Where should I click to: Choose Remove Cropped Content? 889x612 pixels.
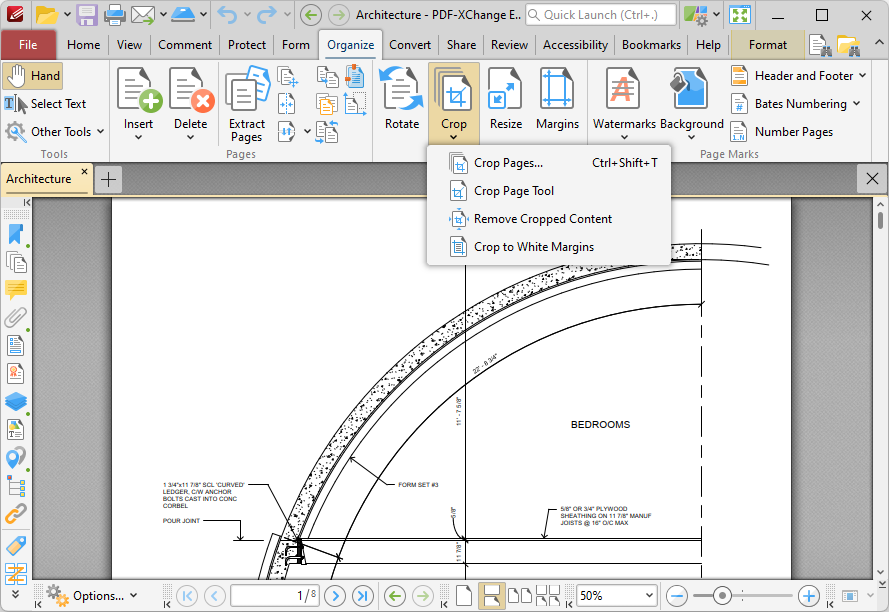pyautogui.click(x=549, y=219)
